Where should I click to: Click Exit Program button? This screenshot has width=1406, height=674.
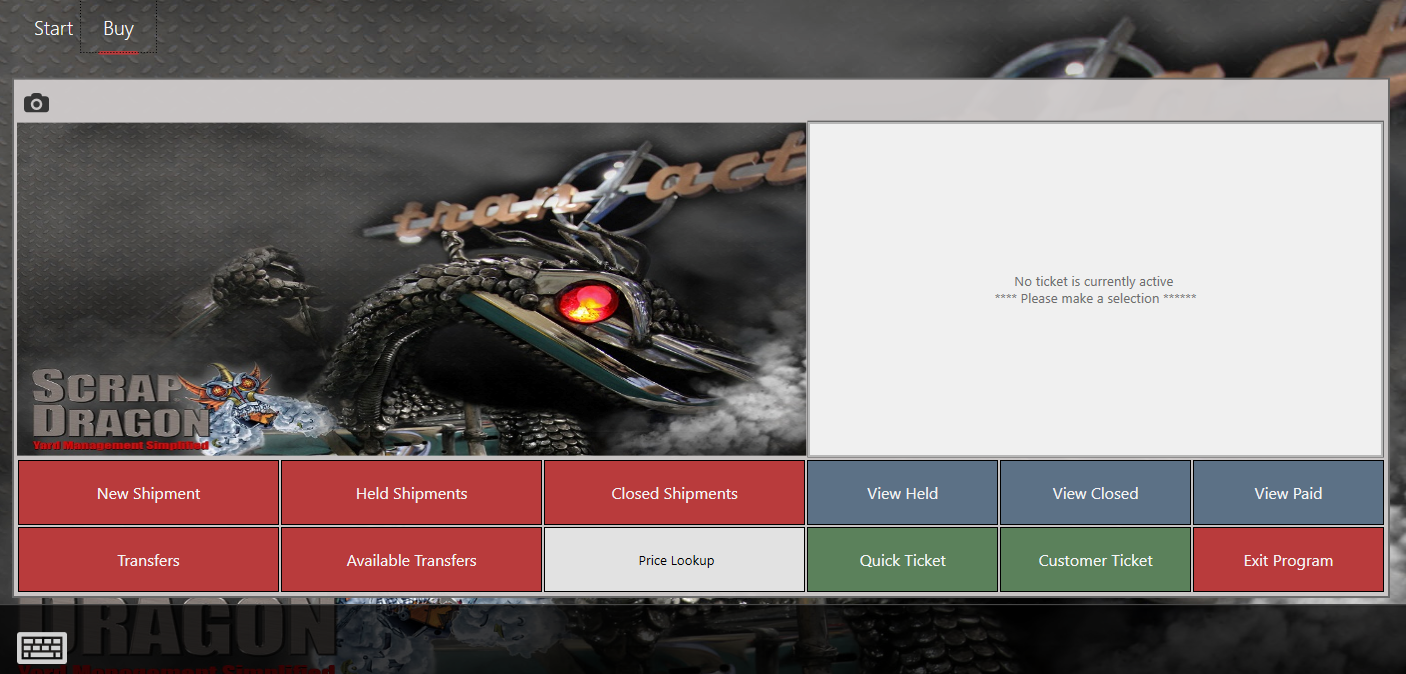(1288, 560)
